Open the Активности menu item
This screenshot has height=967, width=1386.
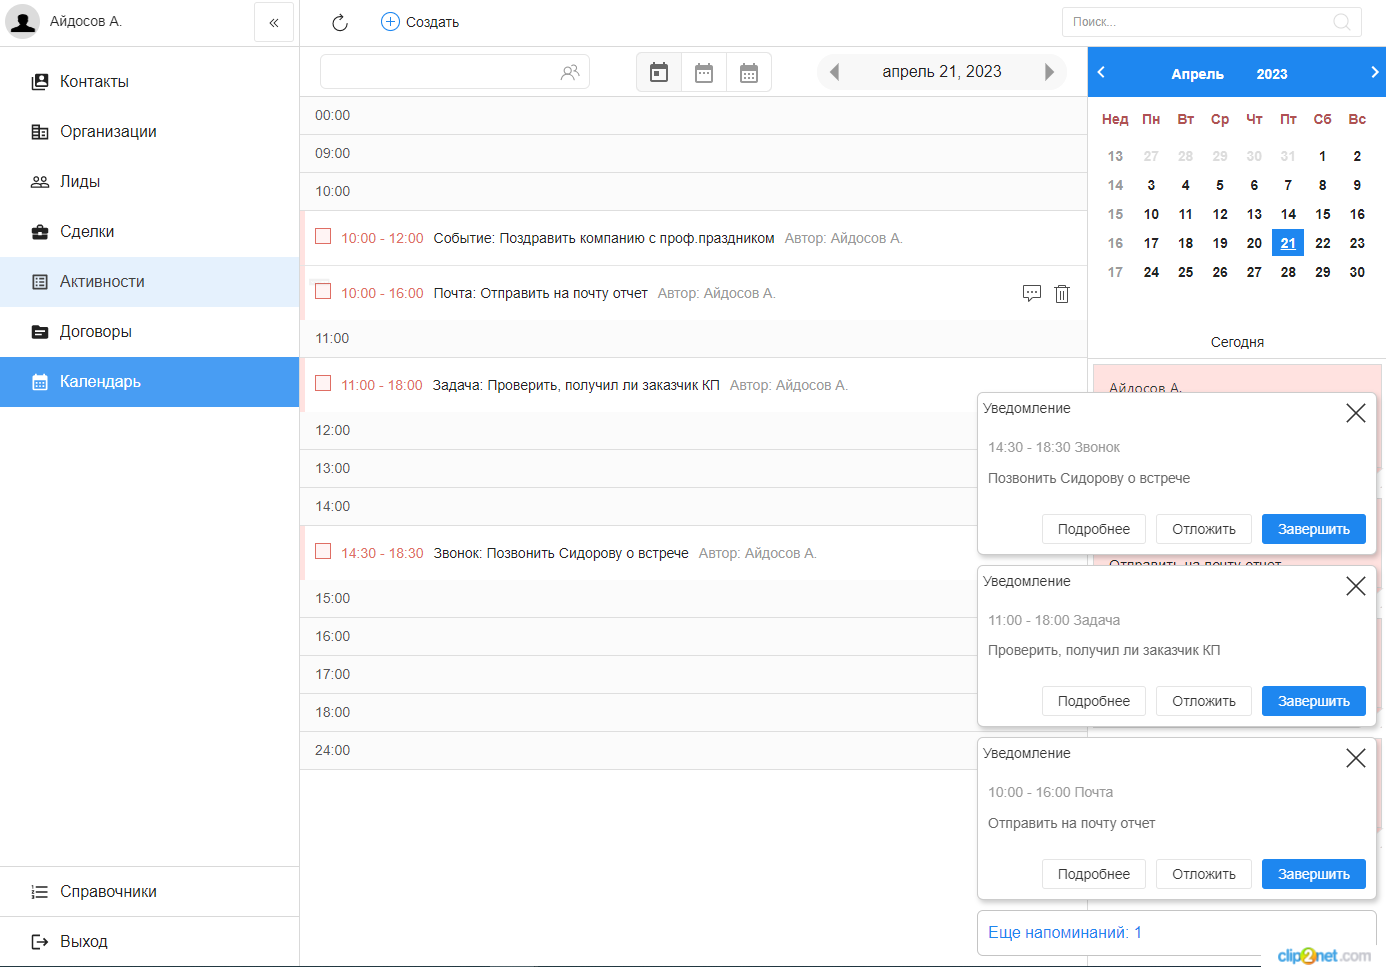[x=150, y=282]
